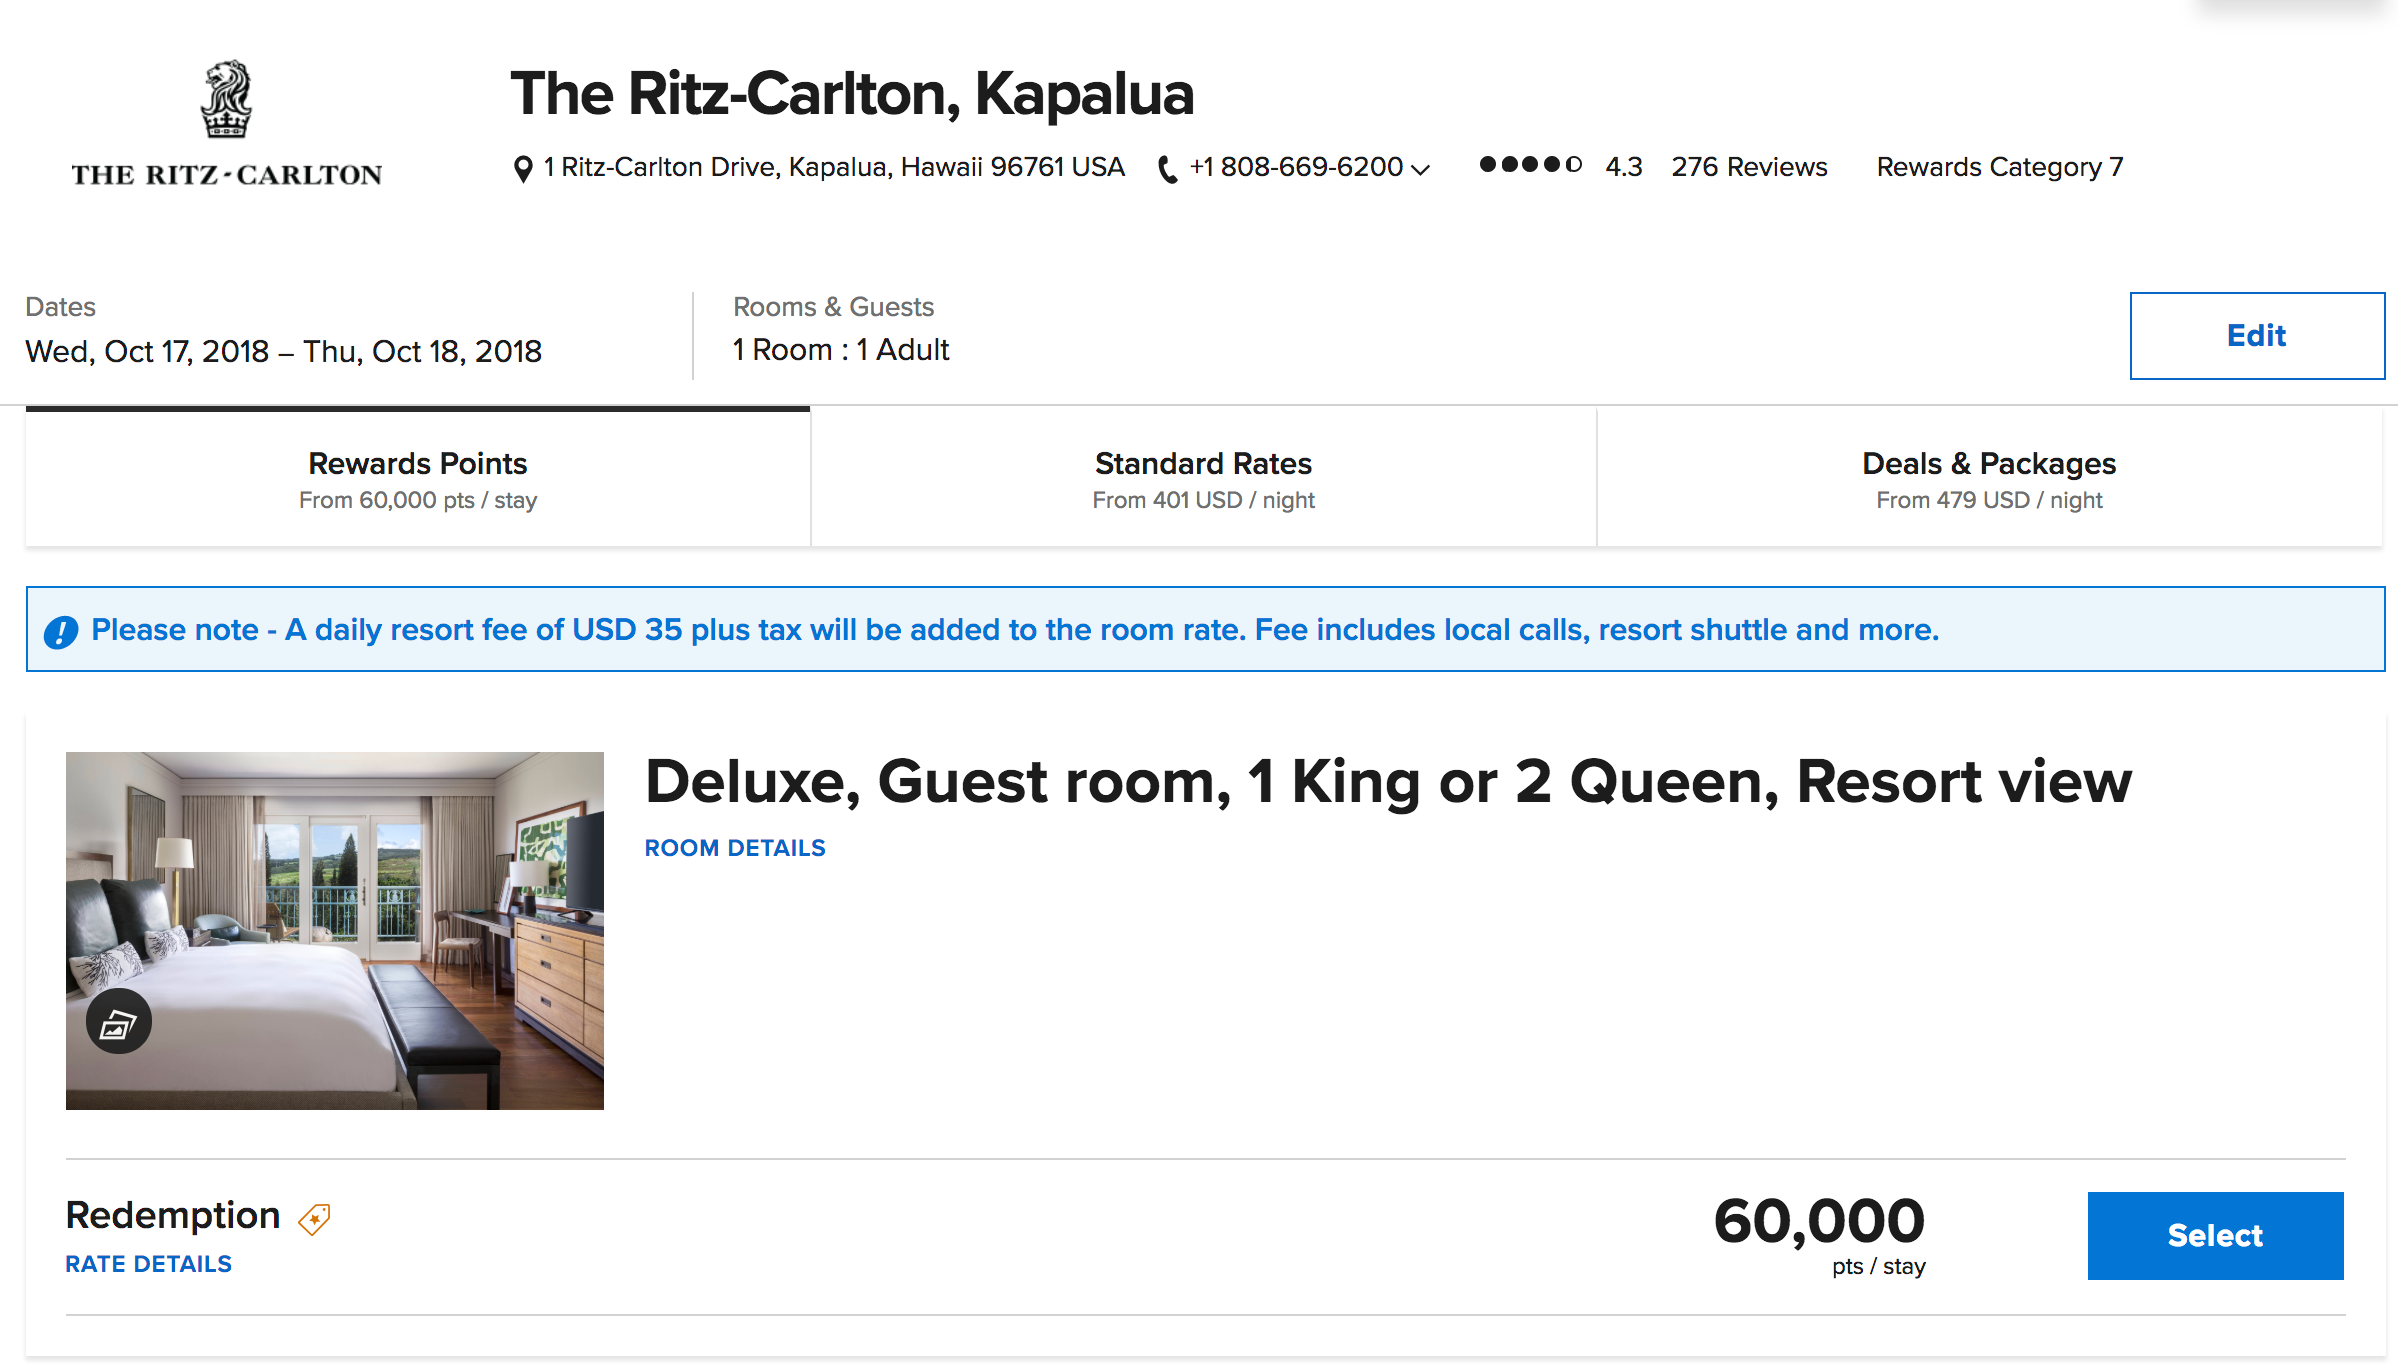Open the ROOM DETAILS link

pos(735,848)
